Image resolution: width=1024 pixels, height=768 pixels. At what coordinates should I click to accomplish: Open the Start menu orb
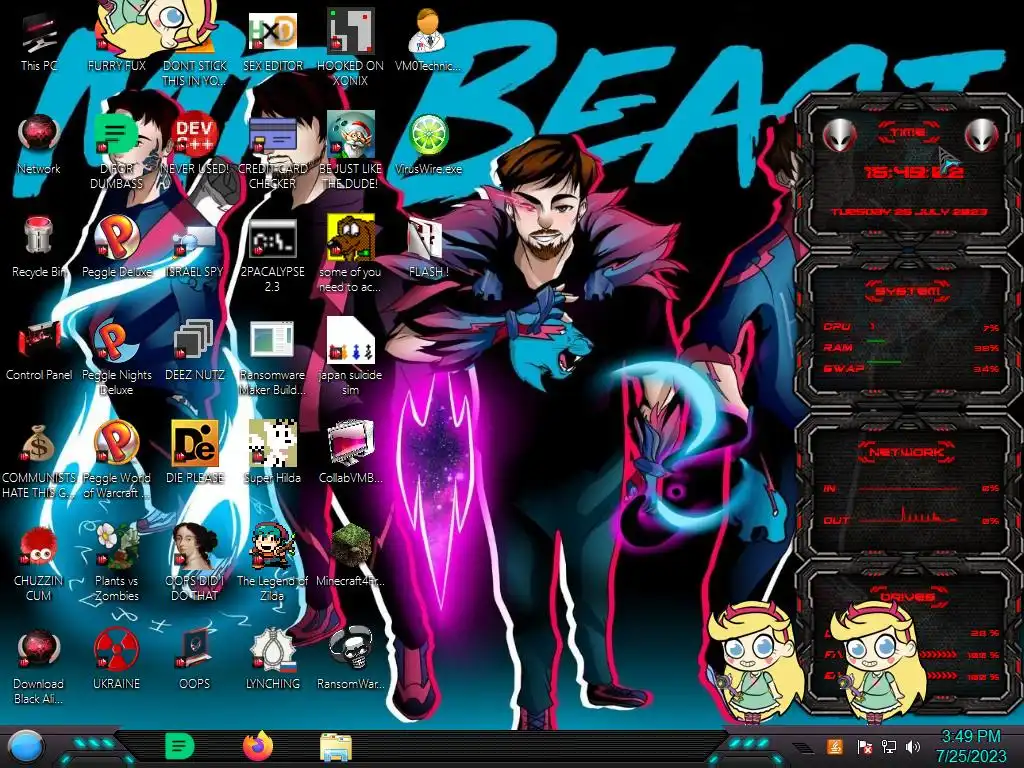point(26,747)
